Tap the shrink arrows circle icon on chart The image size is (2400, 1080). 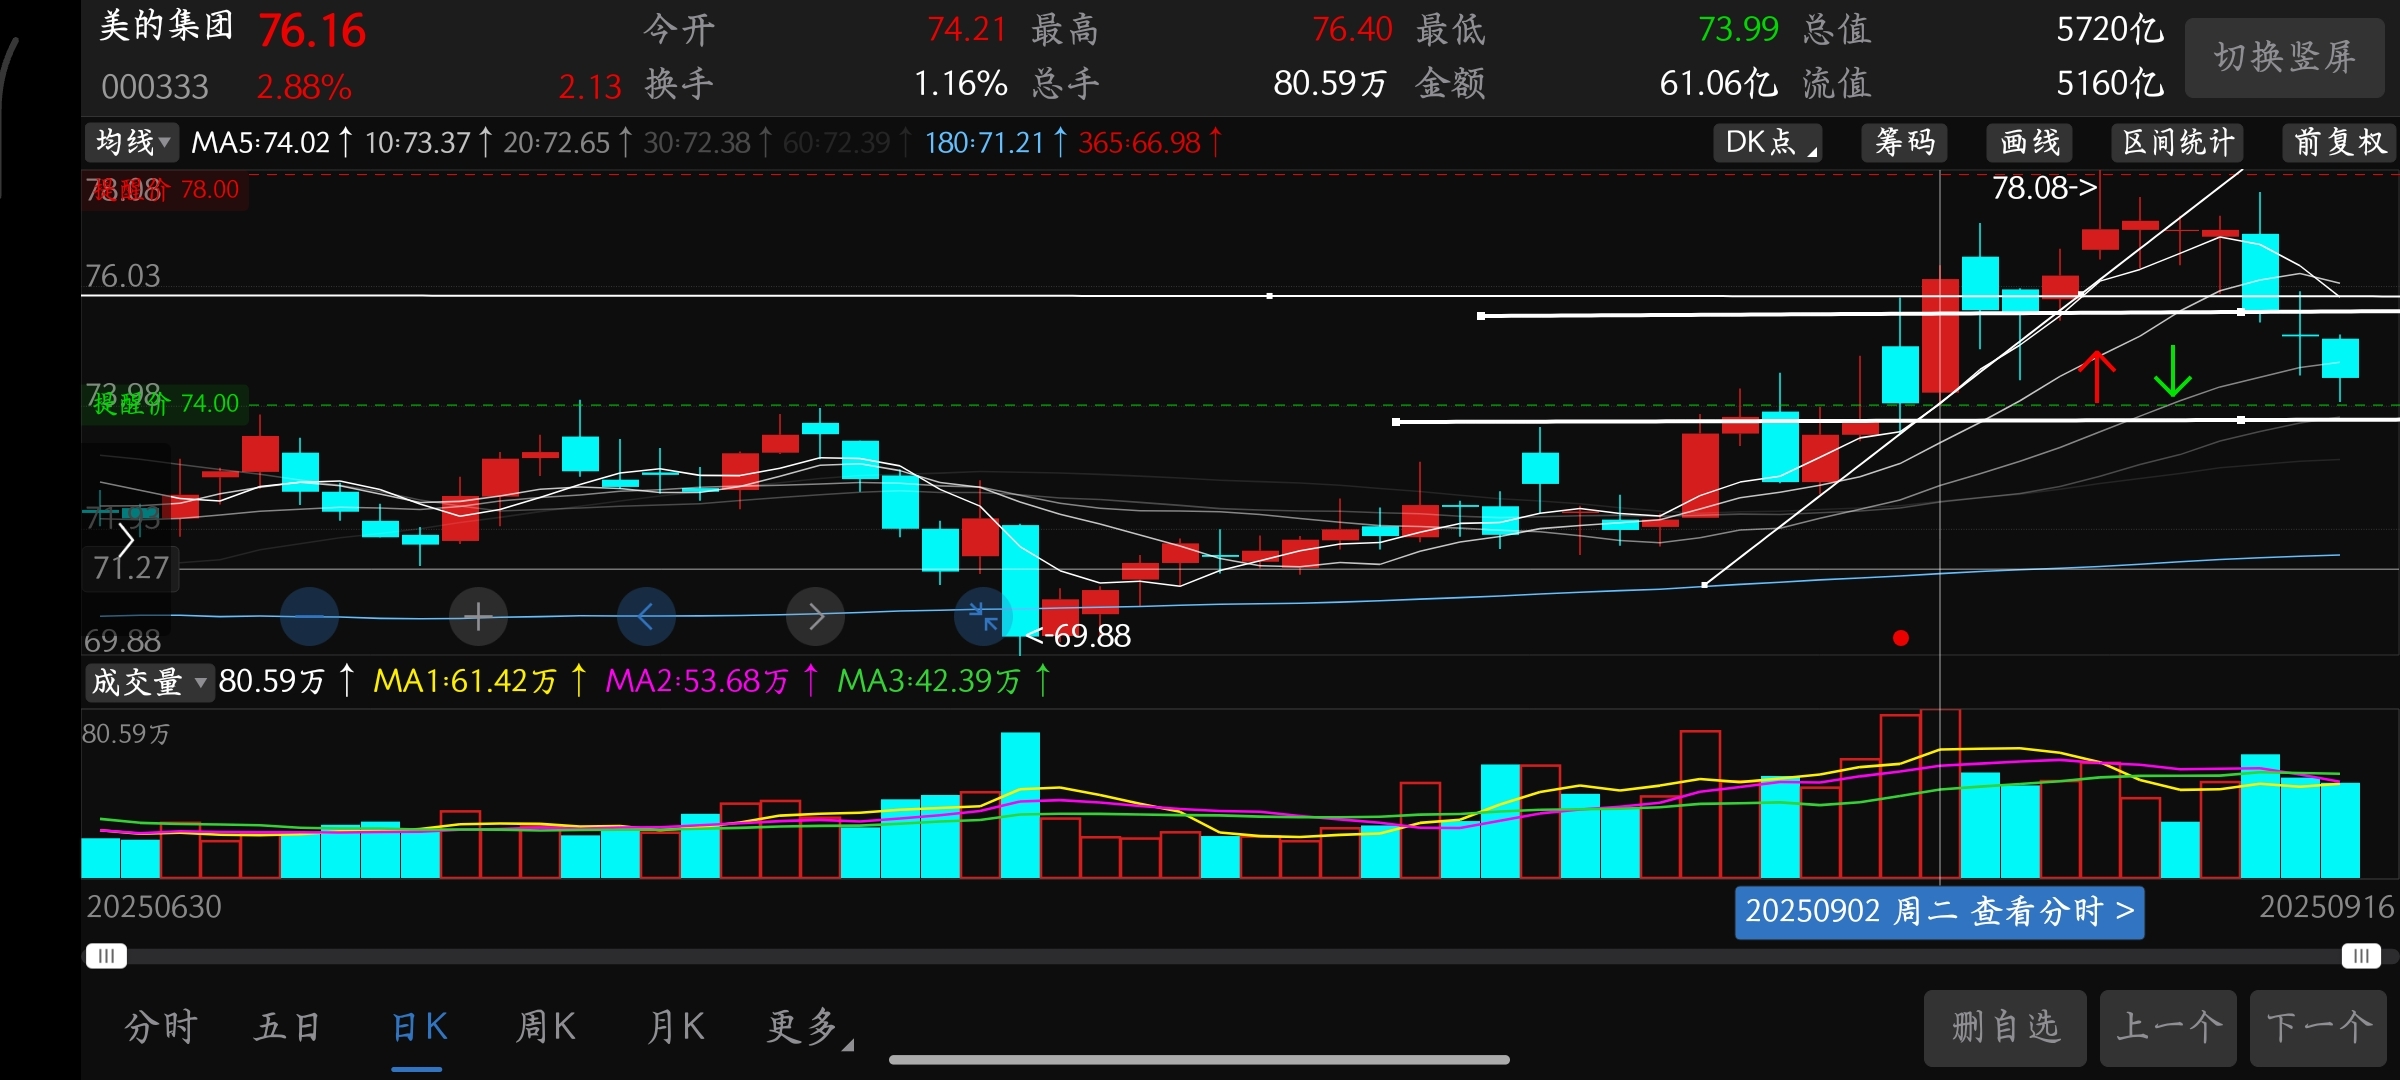click(983, 616)
